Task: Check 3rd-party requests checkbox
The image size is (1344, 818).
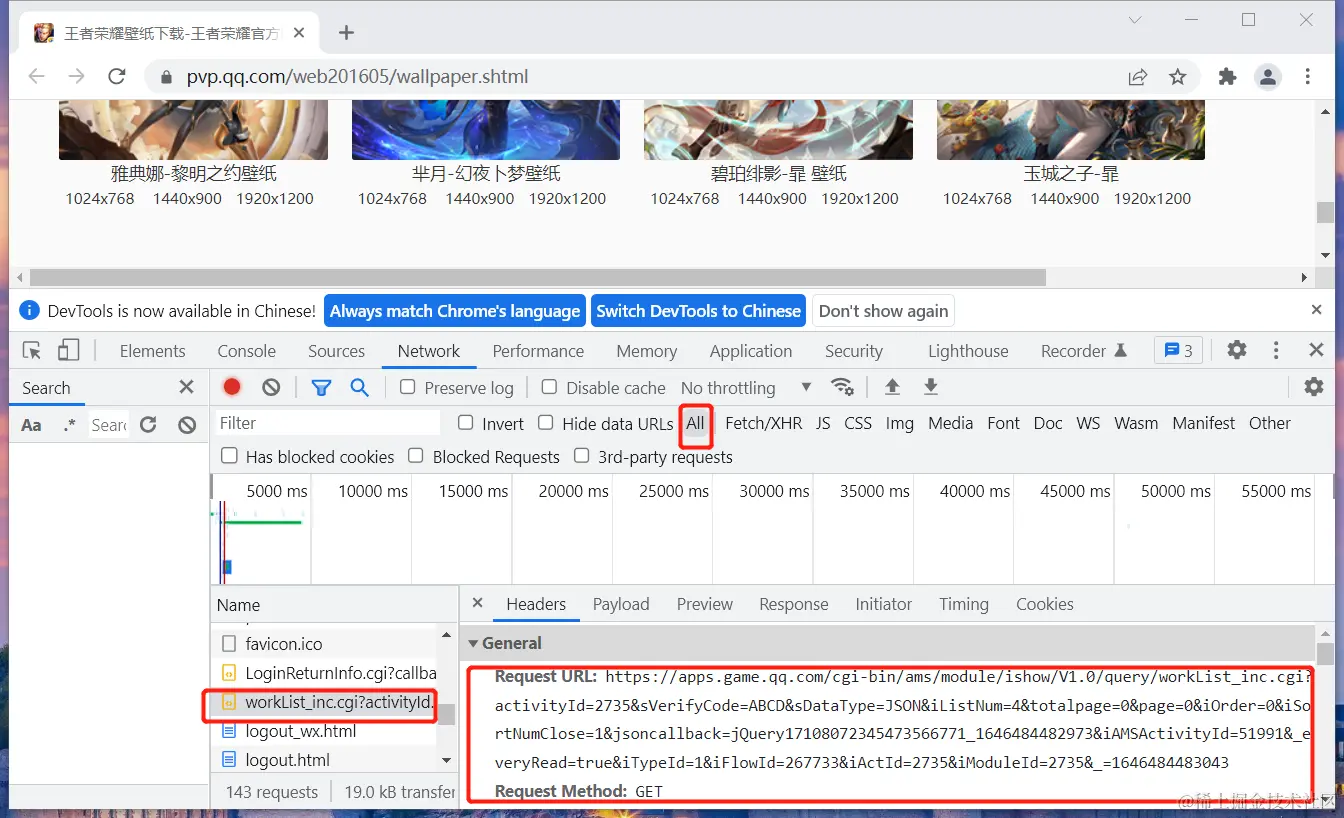Action: point(581,456)
